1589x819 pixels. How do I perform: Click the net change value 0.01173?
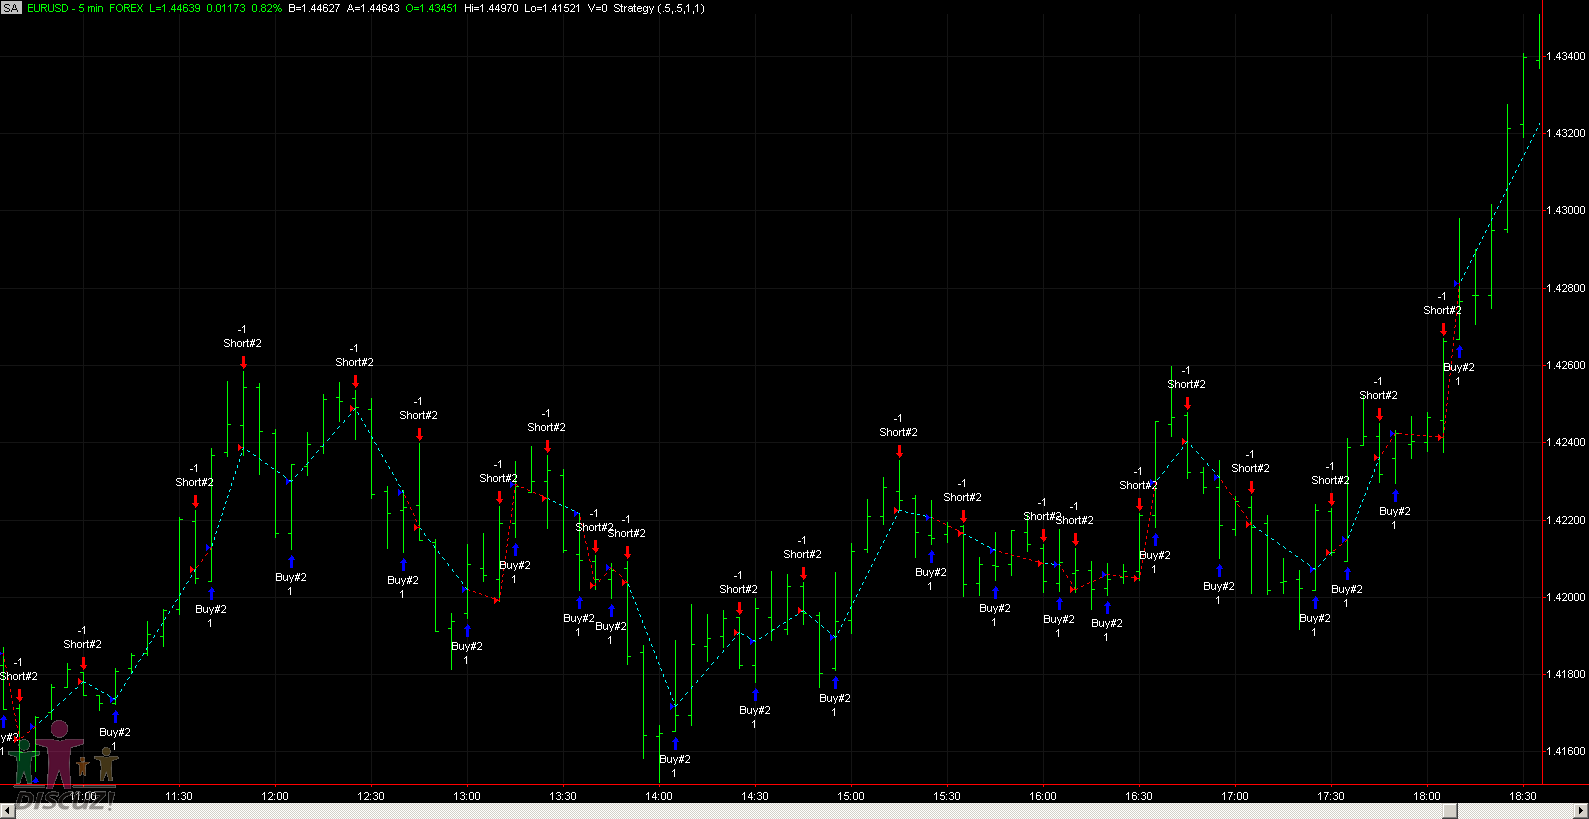click(x=226, y=8)
